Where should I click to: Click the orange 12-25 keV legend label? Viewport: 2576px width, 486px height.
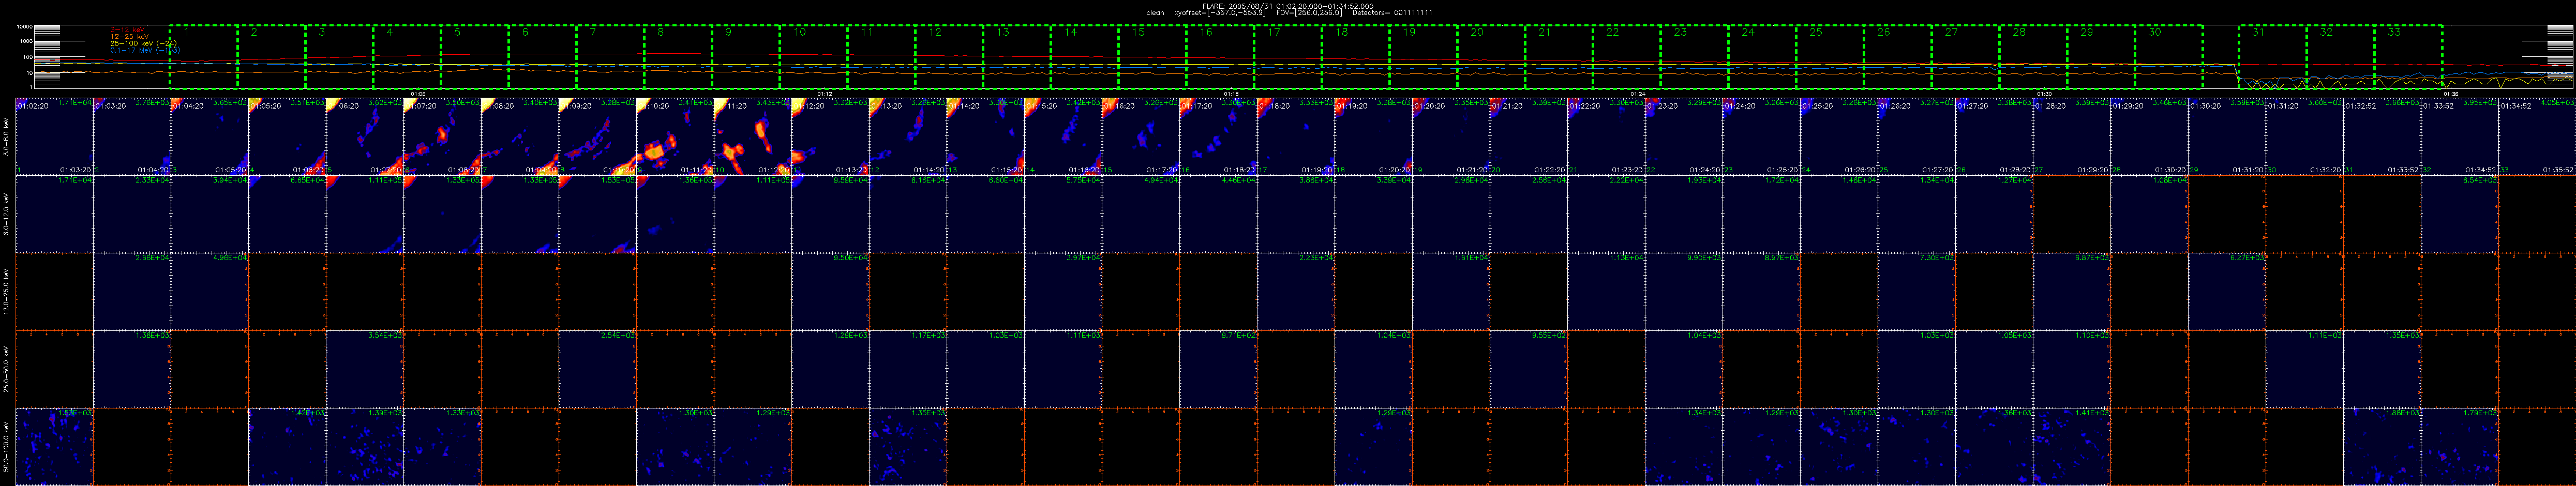point(129,36)
